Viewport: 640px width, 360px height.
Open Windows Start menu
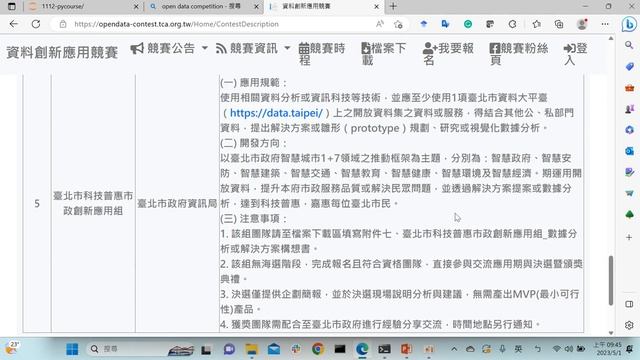tap(72, 349)
